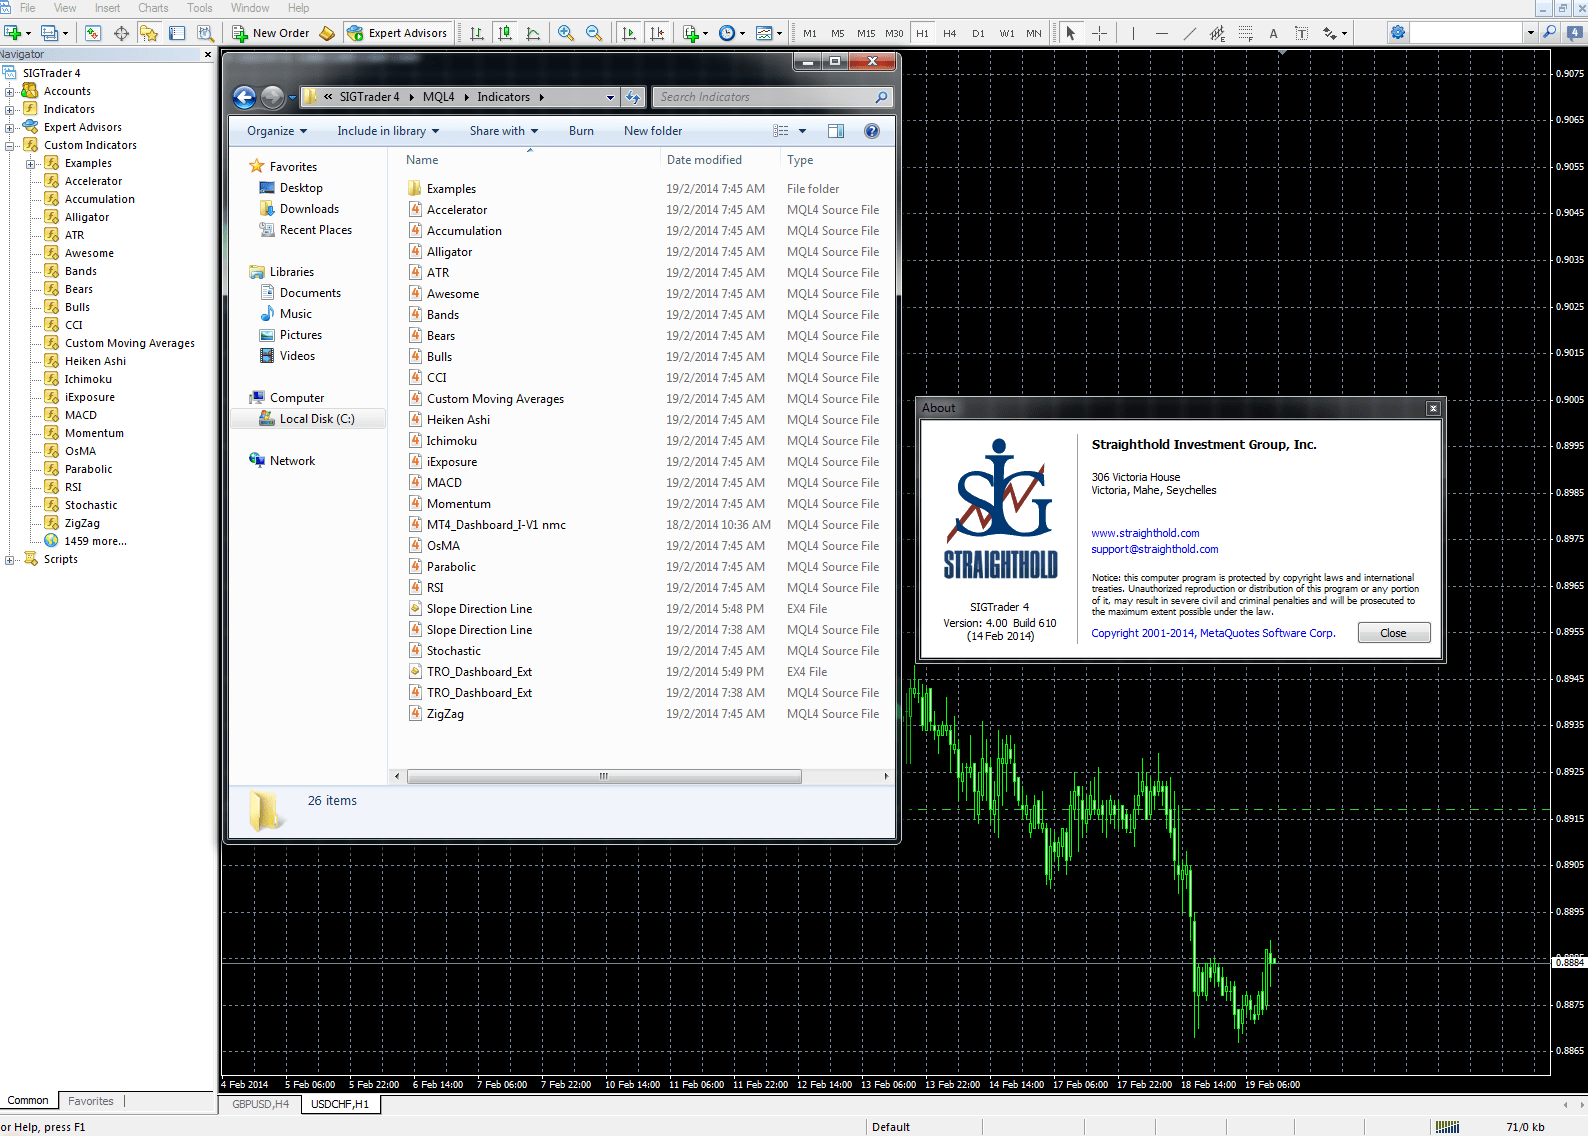The width and height of the screenshot is (1588, 1136).
Task: Select the Fibonacci retracement tool
Action: coord(1245,33)
